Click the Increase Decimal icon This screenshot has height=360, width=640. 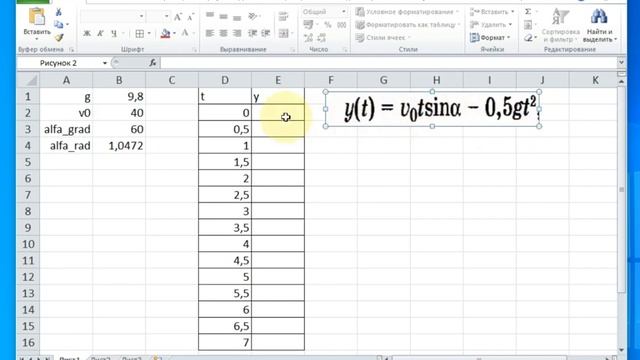click(x=309, y=38)
